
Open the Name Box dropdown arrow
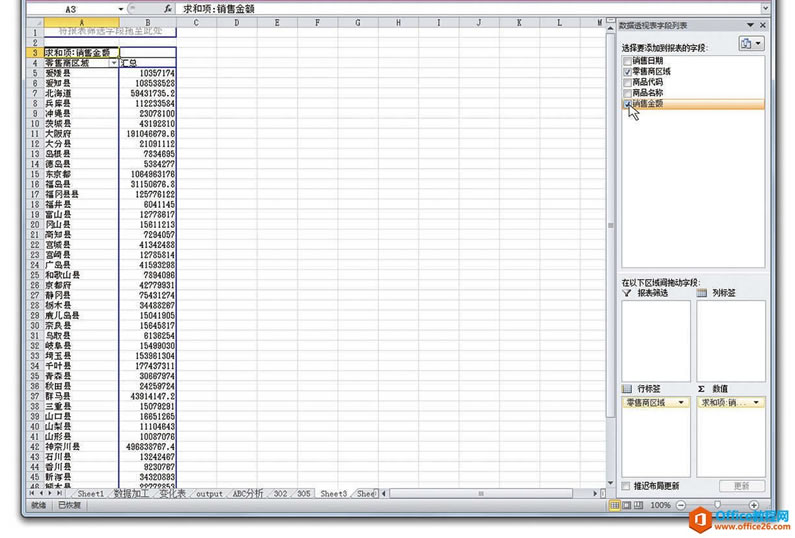click(120, 9)
